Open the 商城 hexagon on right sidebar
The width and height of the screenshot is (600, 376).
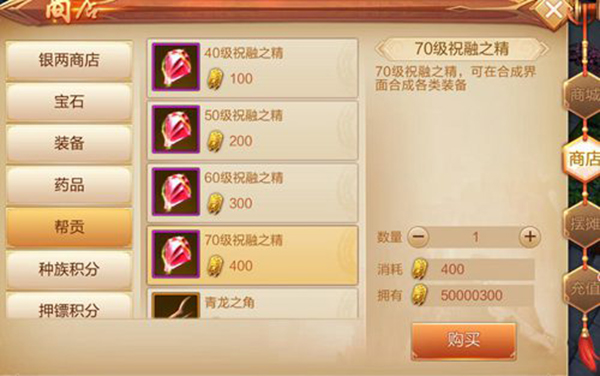tap(583, 95)
